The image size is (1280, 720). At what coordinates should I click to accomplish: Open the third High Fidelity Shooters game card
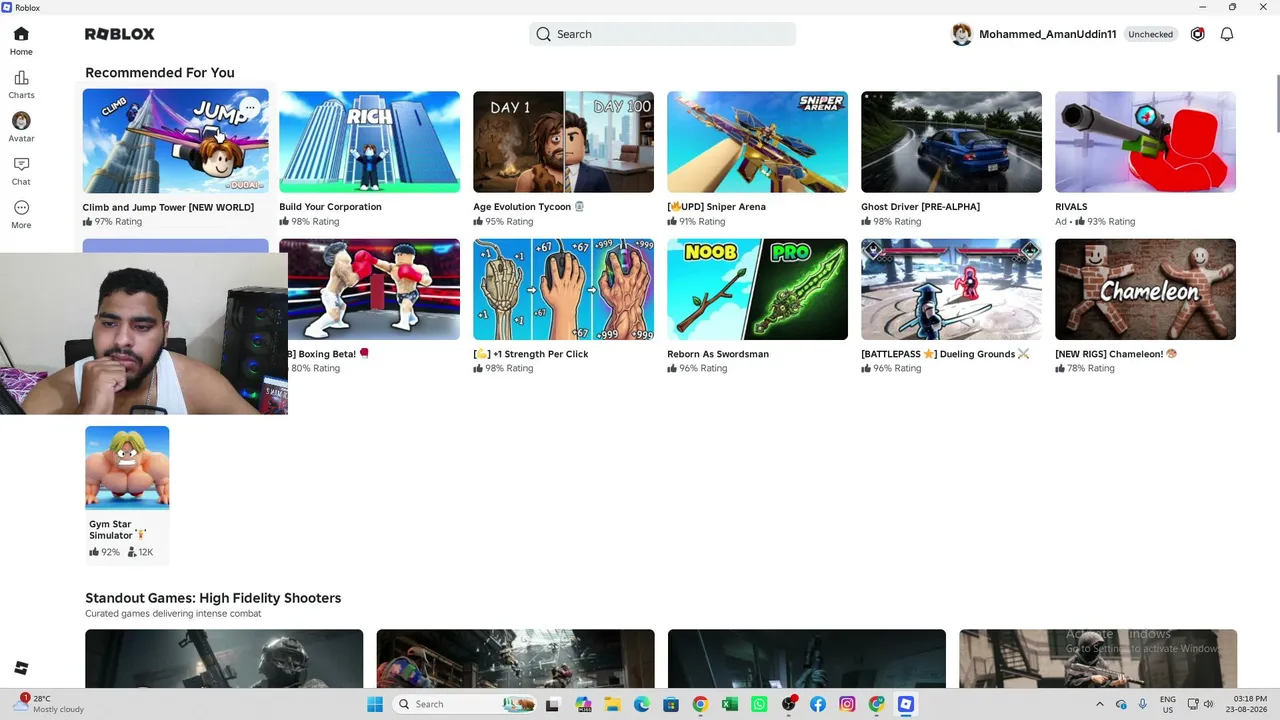click(806, 659)
